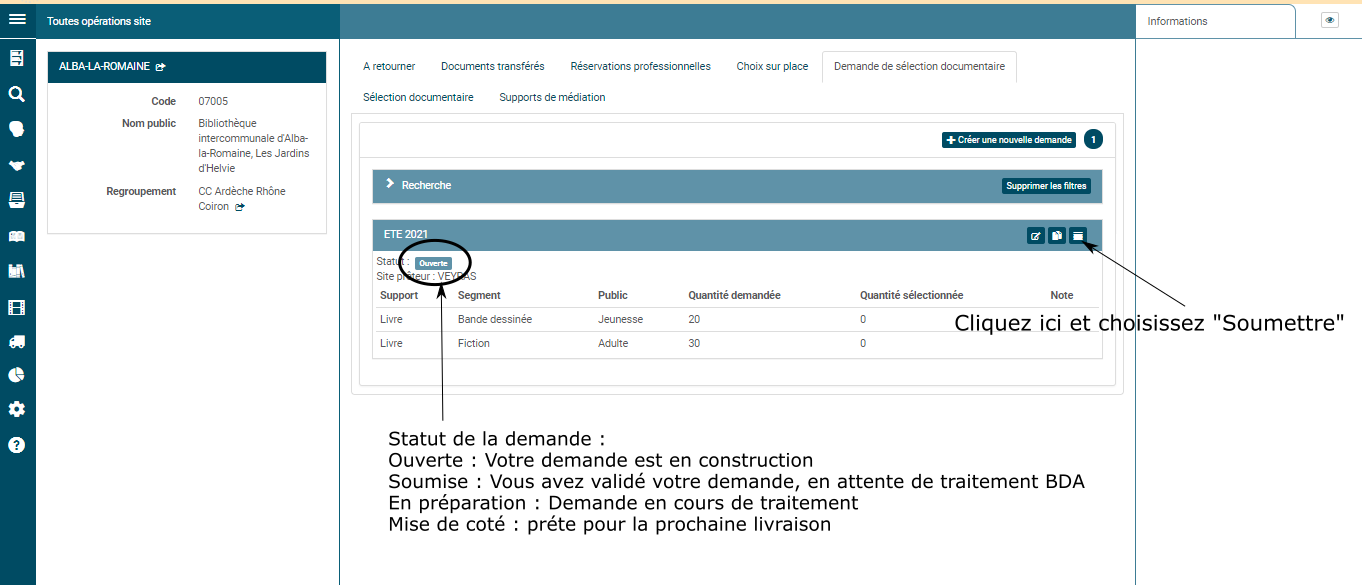Click the handshake icon in the sidebar
This screenshot has height=585, width=1362.
coord(16,165)
